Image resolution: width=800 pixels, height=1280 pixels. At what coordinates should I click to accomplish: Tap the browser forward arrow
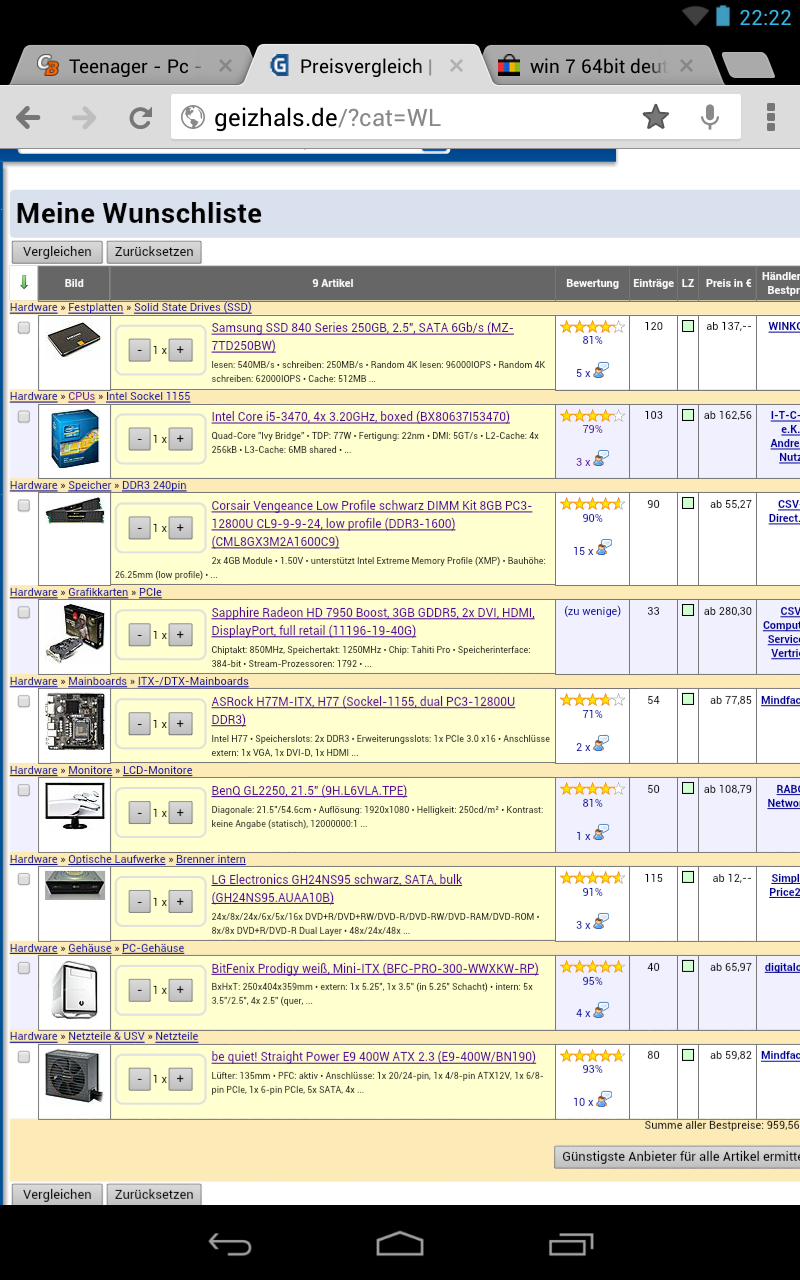point(84,118)
